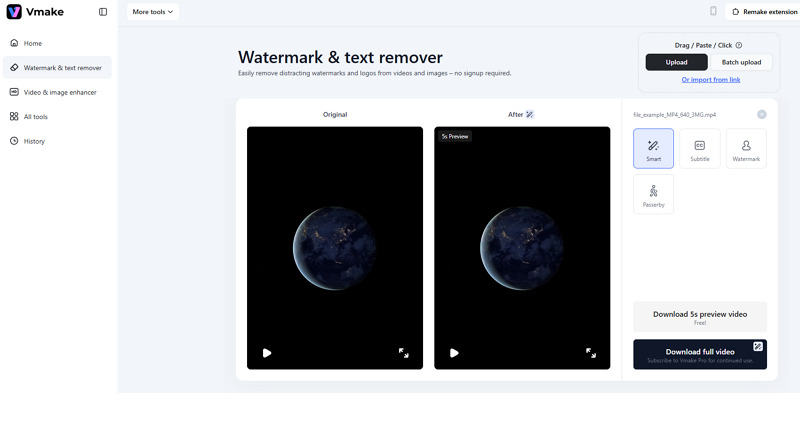
Task: Select Watermark & text remover in sidebar
Action: pyautogui.click(x=57, y=67)
